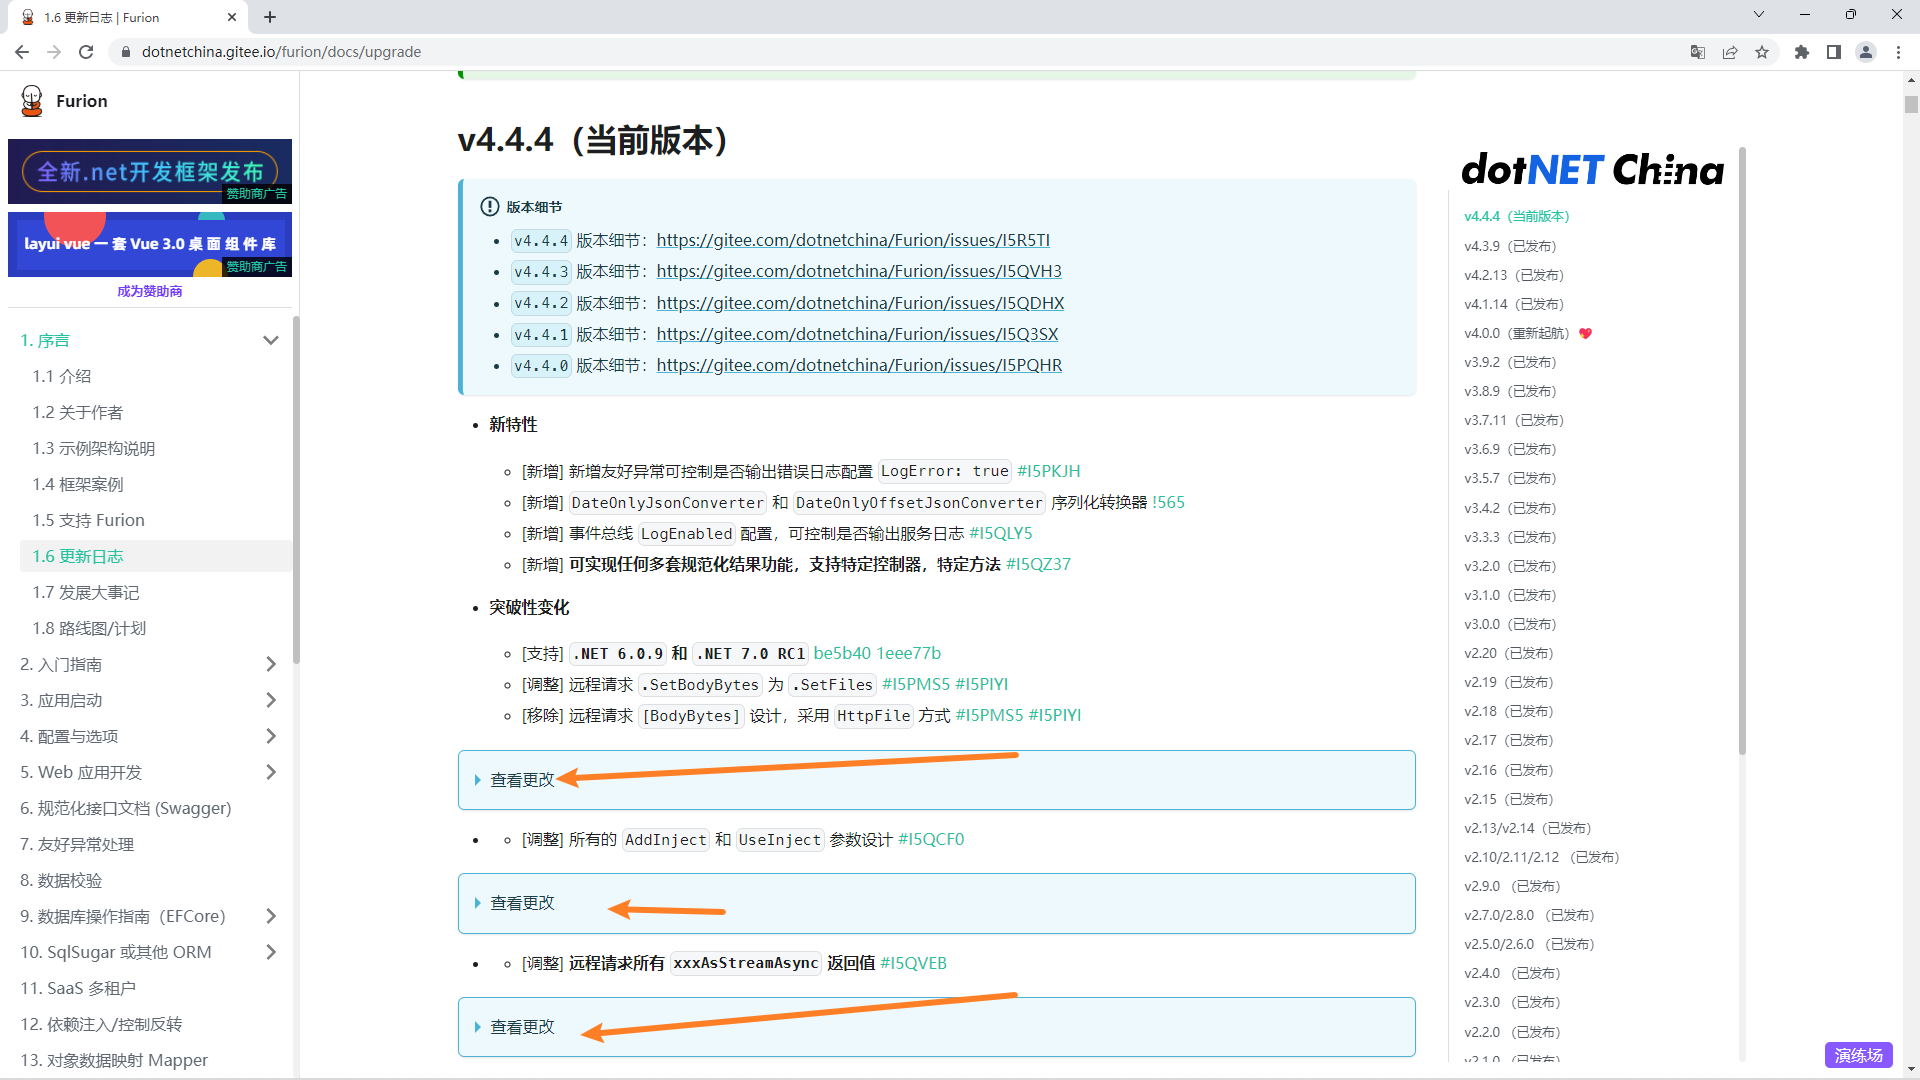1920x1080 pixels.
Task: Open sidebar item 1.4 框架案例
Action: pyautogui.click(x=77, y=484)
